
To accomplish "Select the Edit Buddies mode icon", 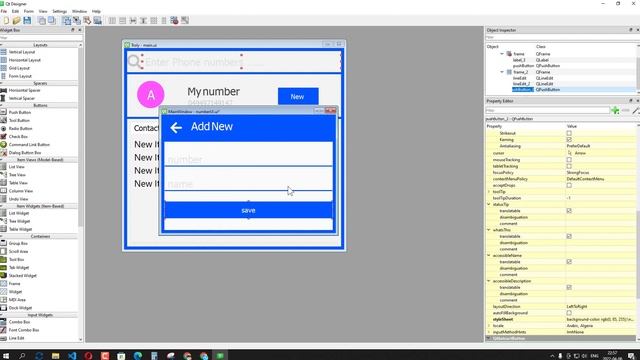I will (x=87, y=20).
